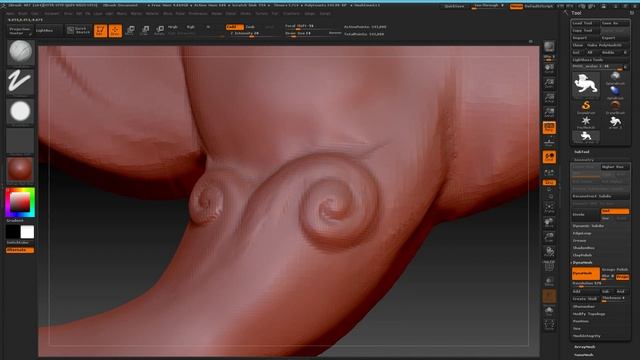Image resolution: width=640 pixels, height=360 pixels.
Task: Expand the Crease section
Action: tap(580, 240)
